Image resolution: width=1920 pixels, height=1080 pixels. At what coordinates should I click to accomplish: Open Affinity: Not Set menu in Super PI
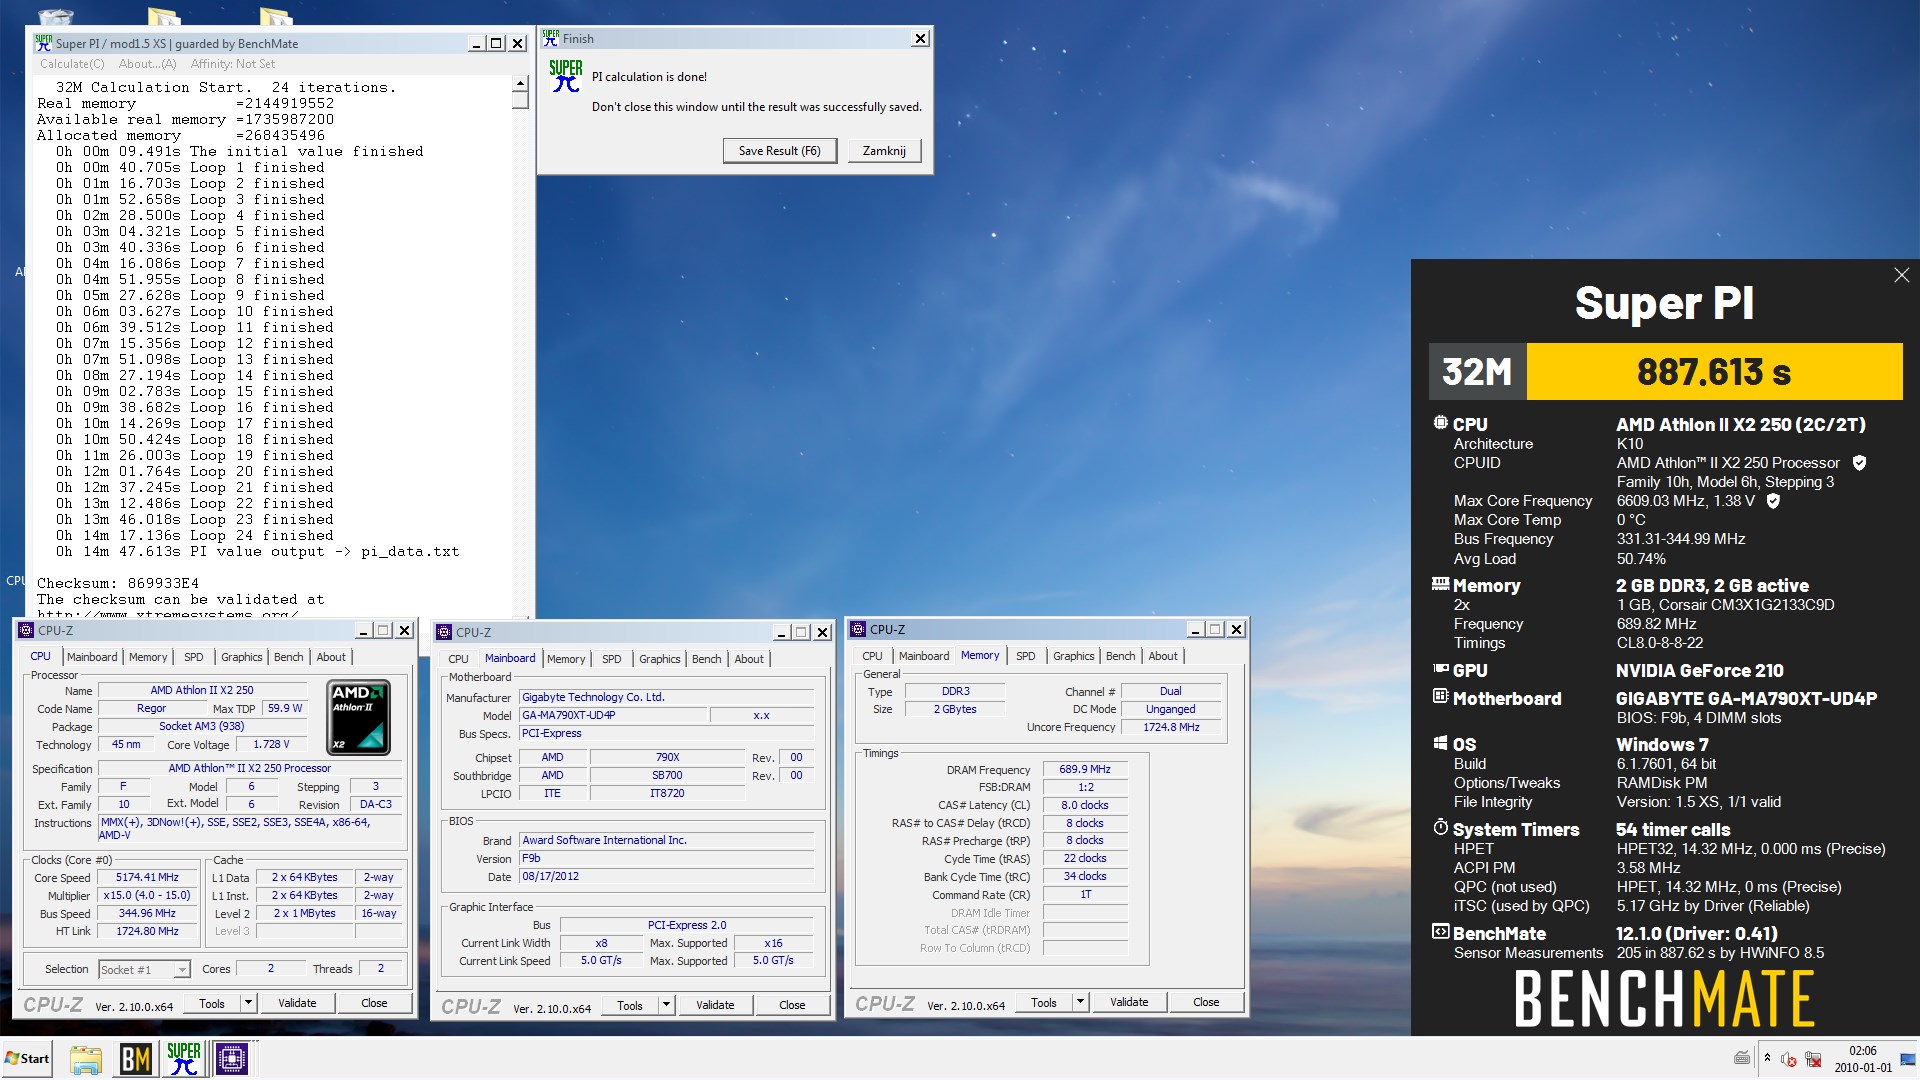point(233,64)
